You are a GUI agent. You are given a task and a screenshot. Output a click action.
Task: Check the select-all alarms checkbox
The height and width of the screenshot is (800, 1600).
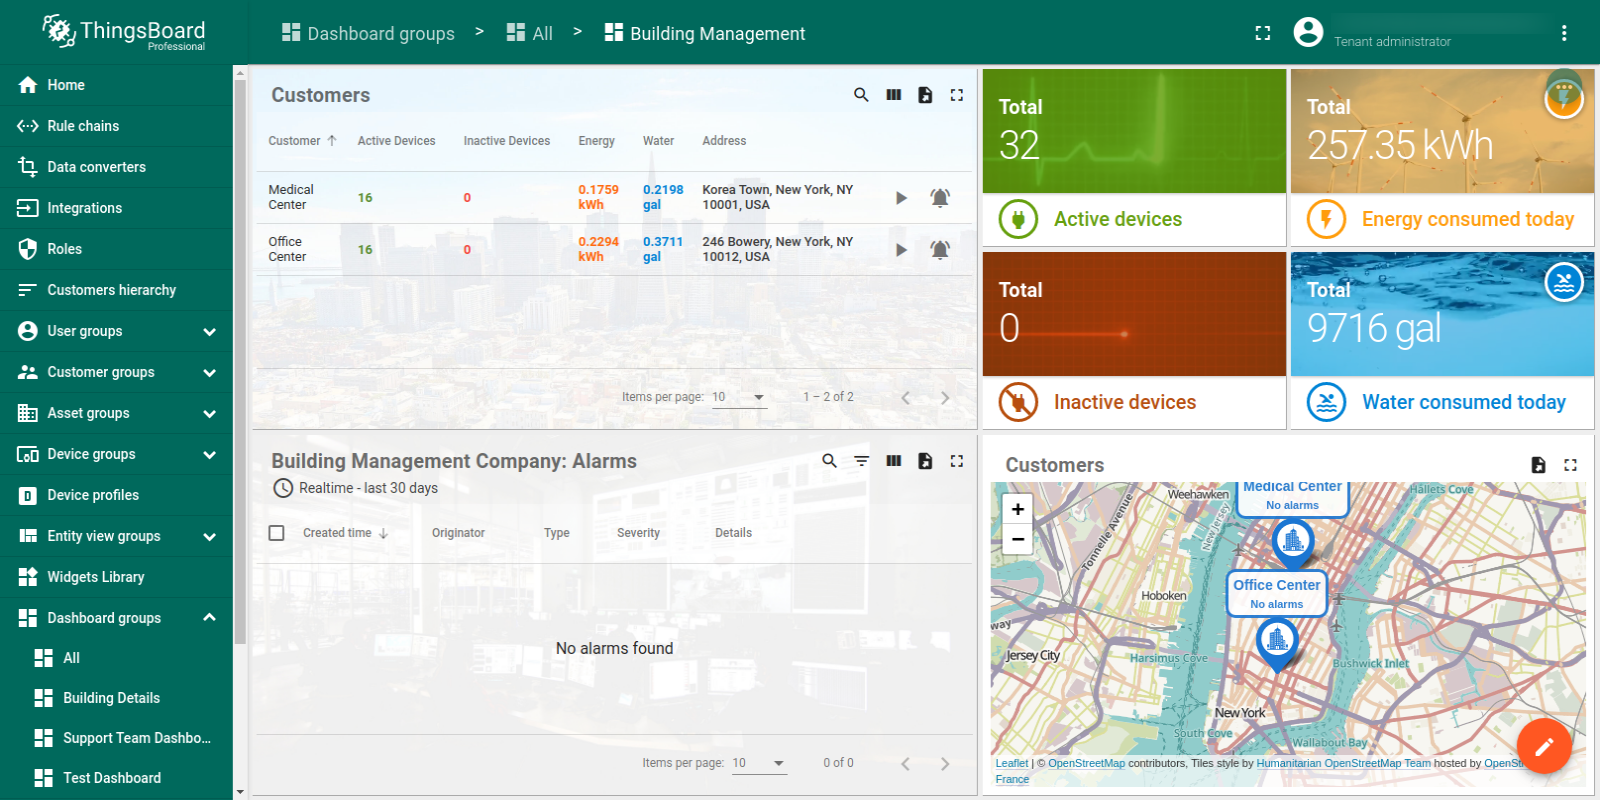(277, 533)
